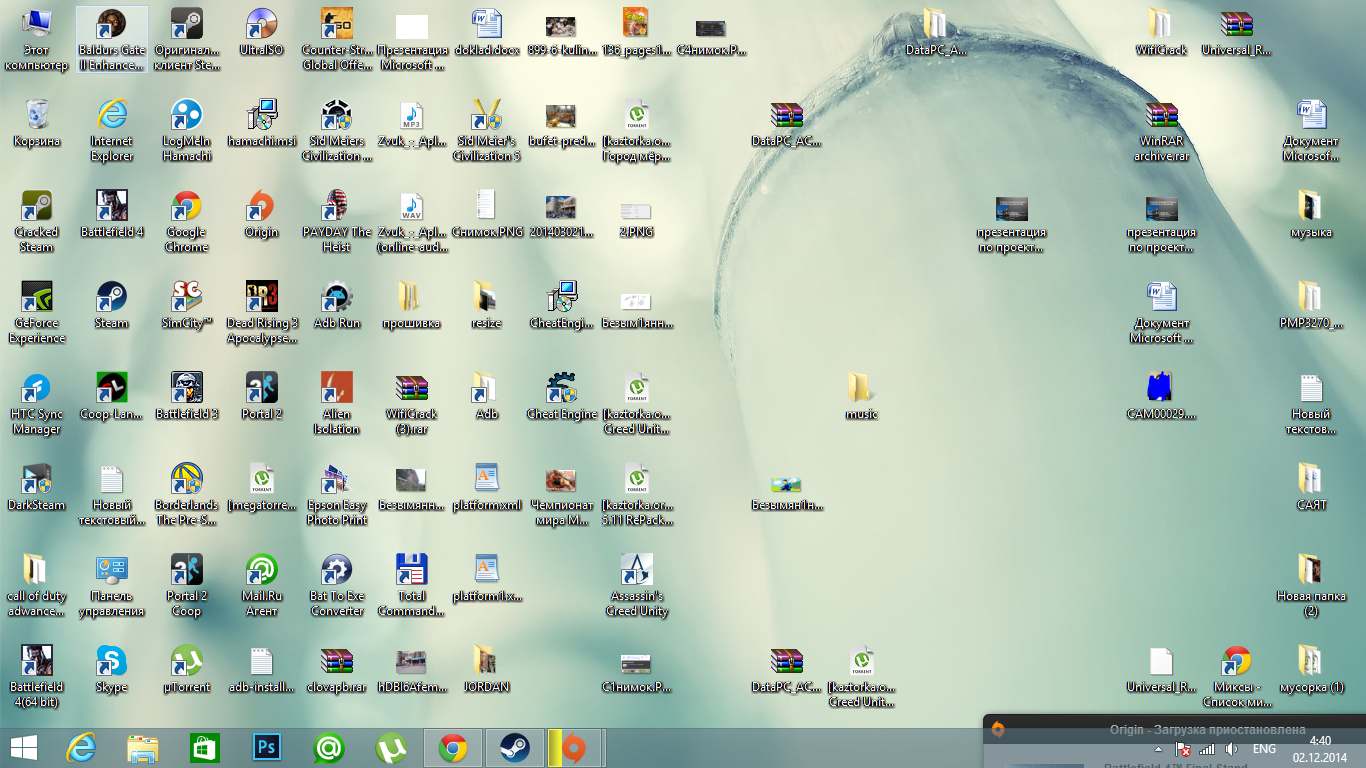Open hamachi.msi installer file
Screen dimensions: 1366x768
(x=262, y=123)
